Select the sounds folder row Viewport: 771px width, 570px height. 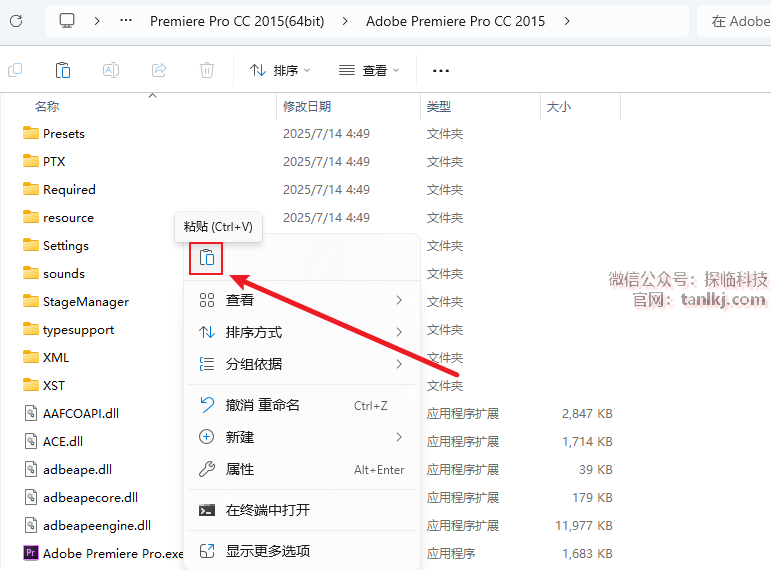coord(63,273)
